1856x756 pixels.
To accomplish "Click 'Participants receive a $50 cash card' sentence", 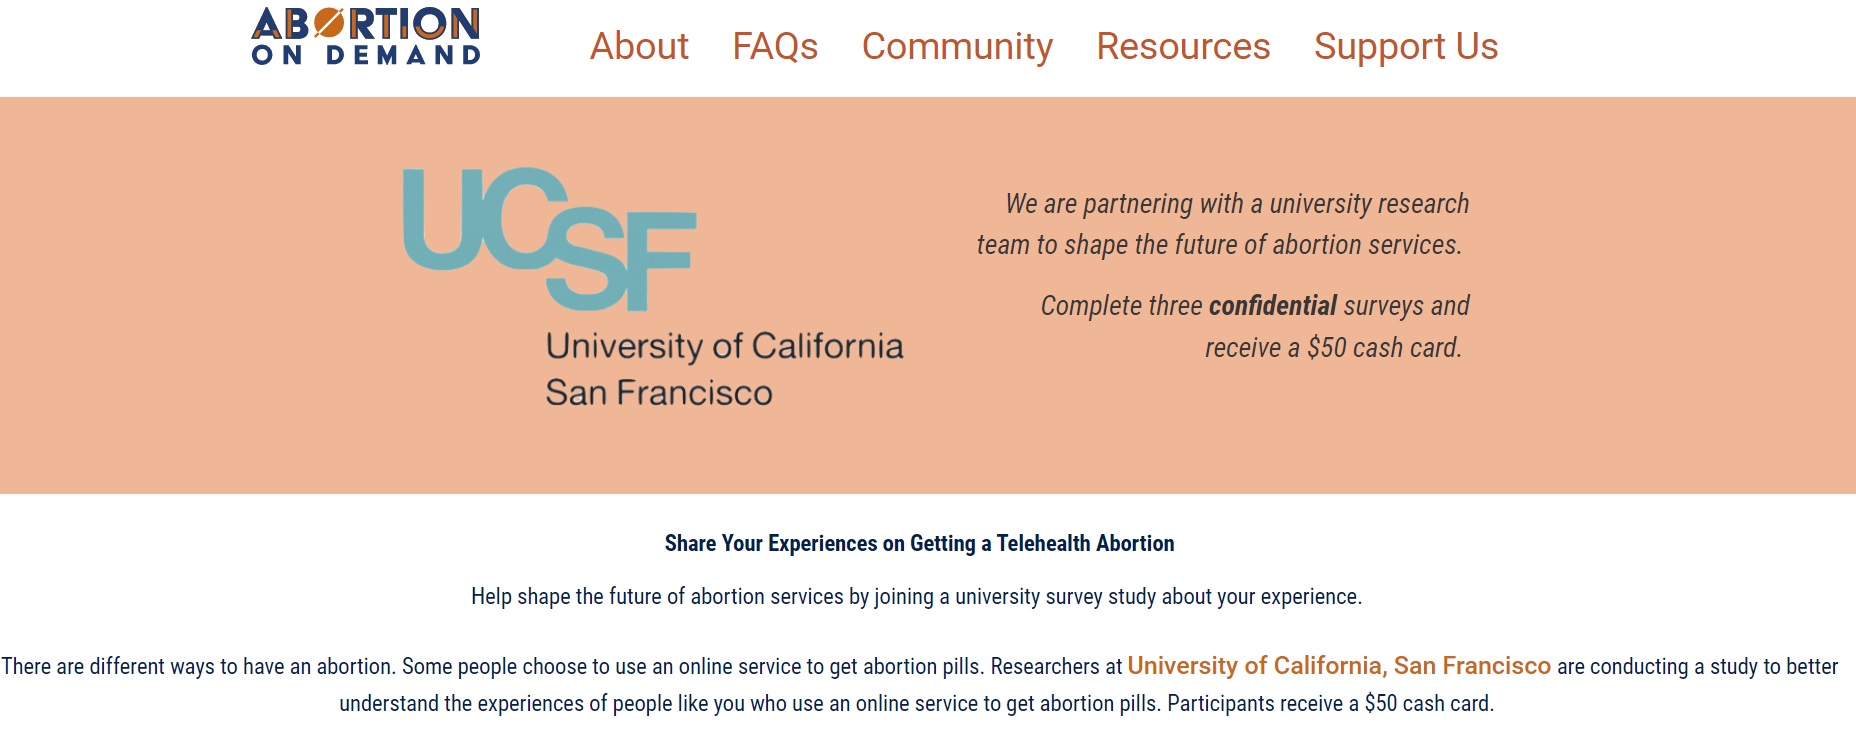I will pyautogui.click(x=1330, y=704).
